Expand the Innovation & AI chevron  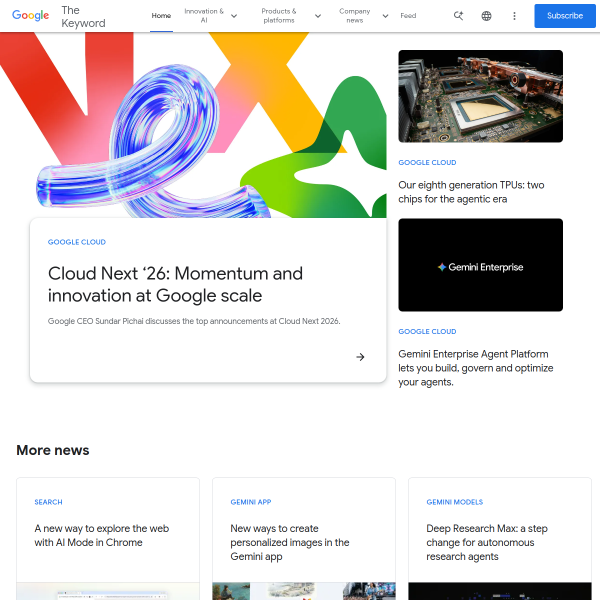234,16
